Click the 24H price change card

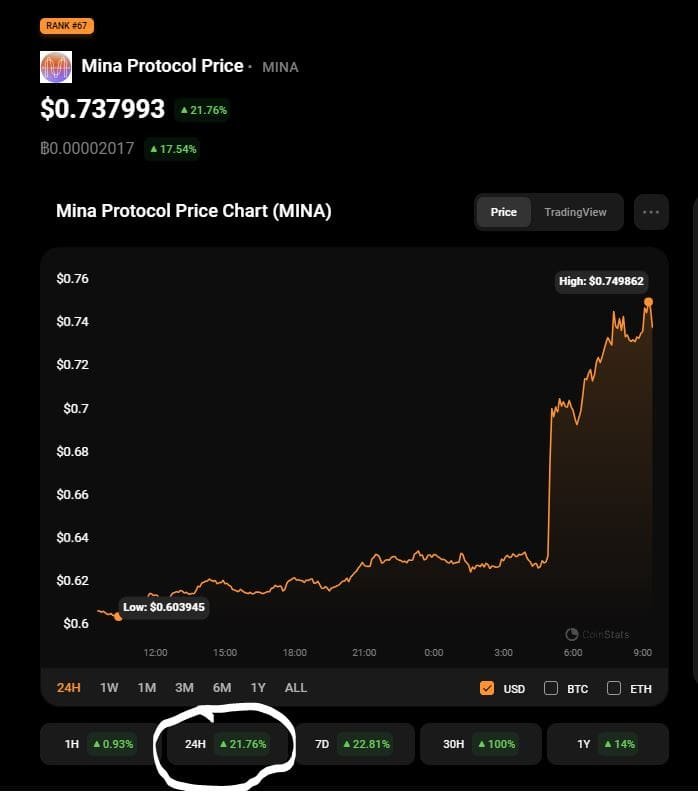(225, 744)
